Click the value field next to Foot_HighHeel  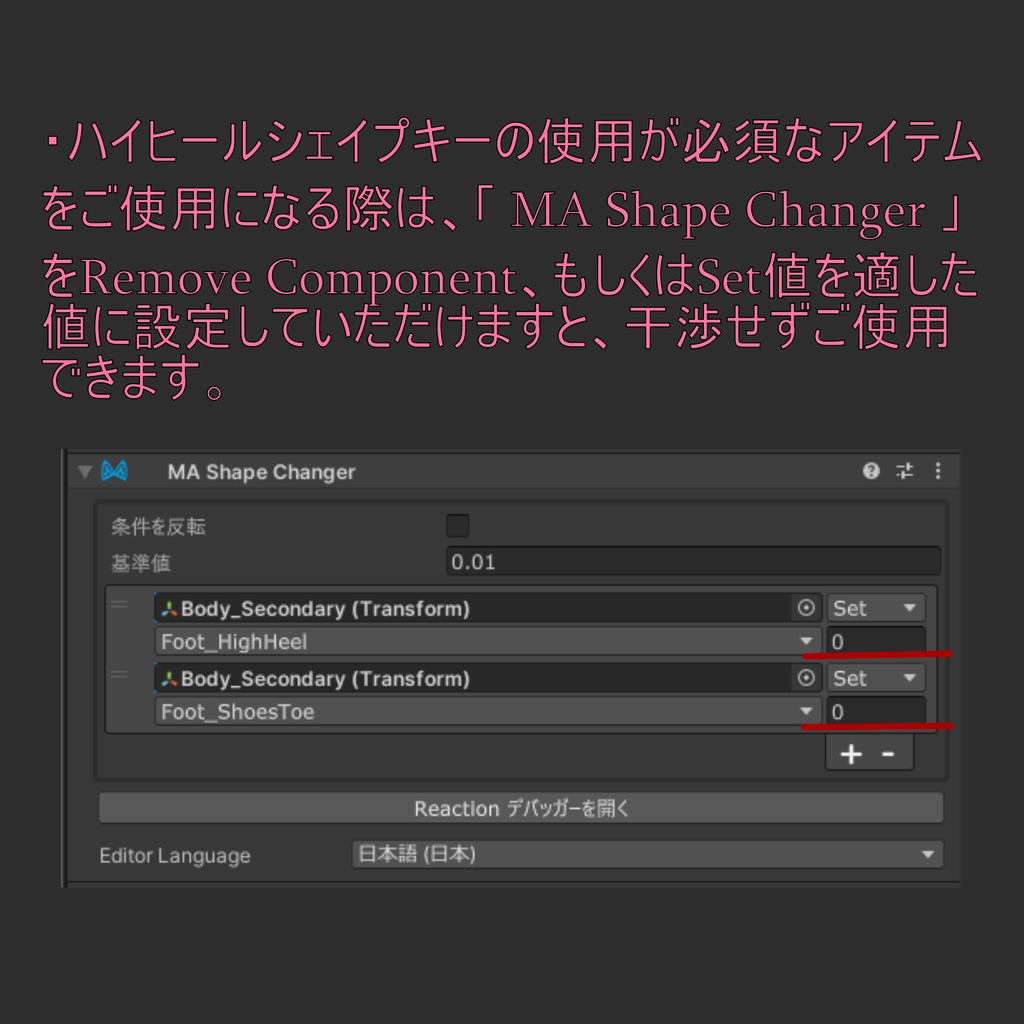(x=875, y=641)
